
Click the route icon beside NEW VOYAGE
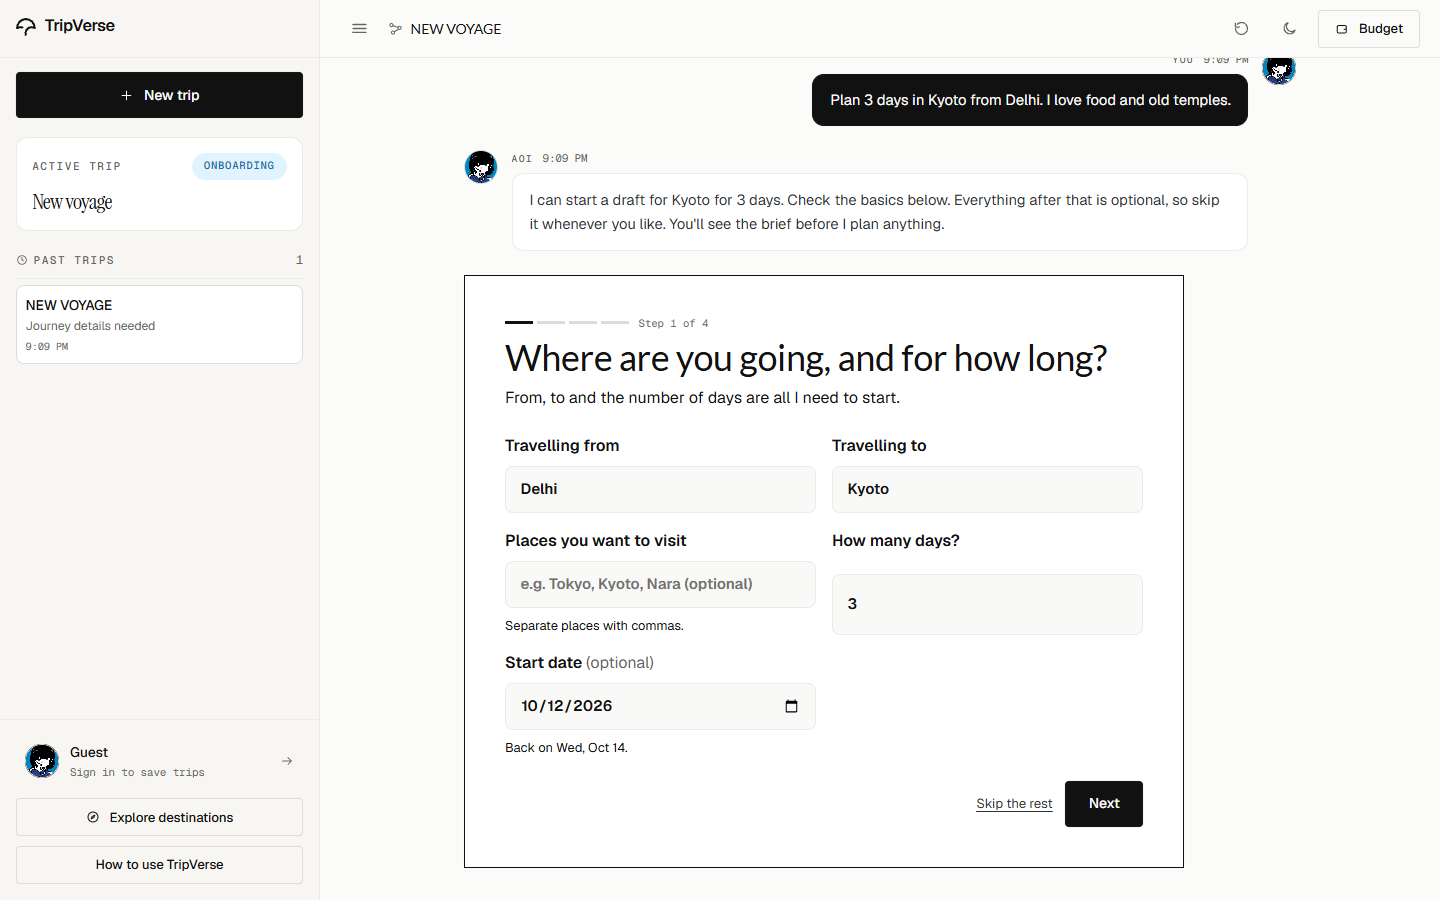point(395,29)
